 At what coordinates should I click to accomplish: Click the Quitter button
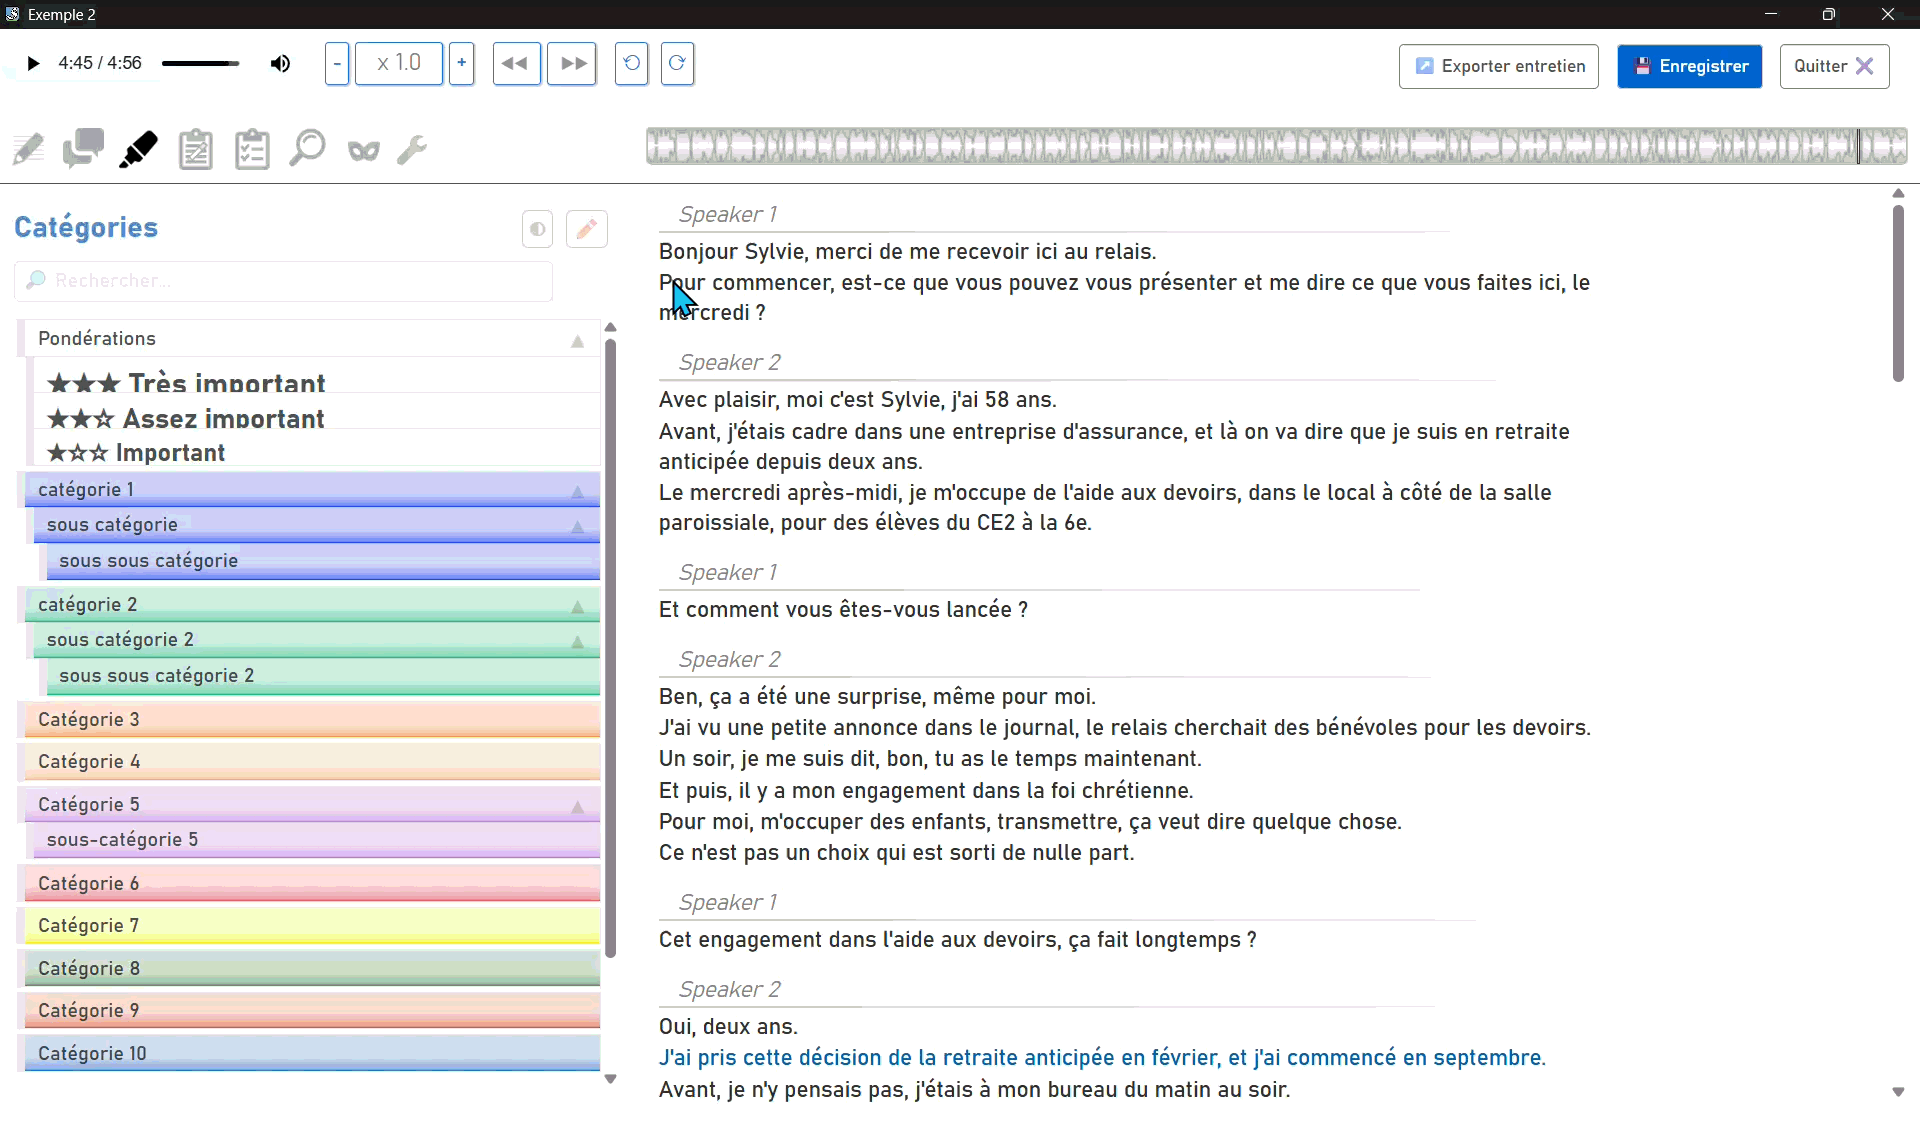coord(1834,66)
